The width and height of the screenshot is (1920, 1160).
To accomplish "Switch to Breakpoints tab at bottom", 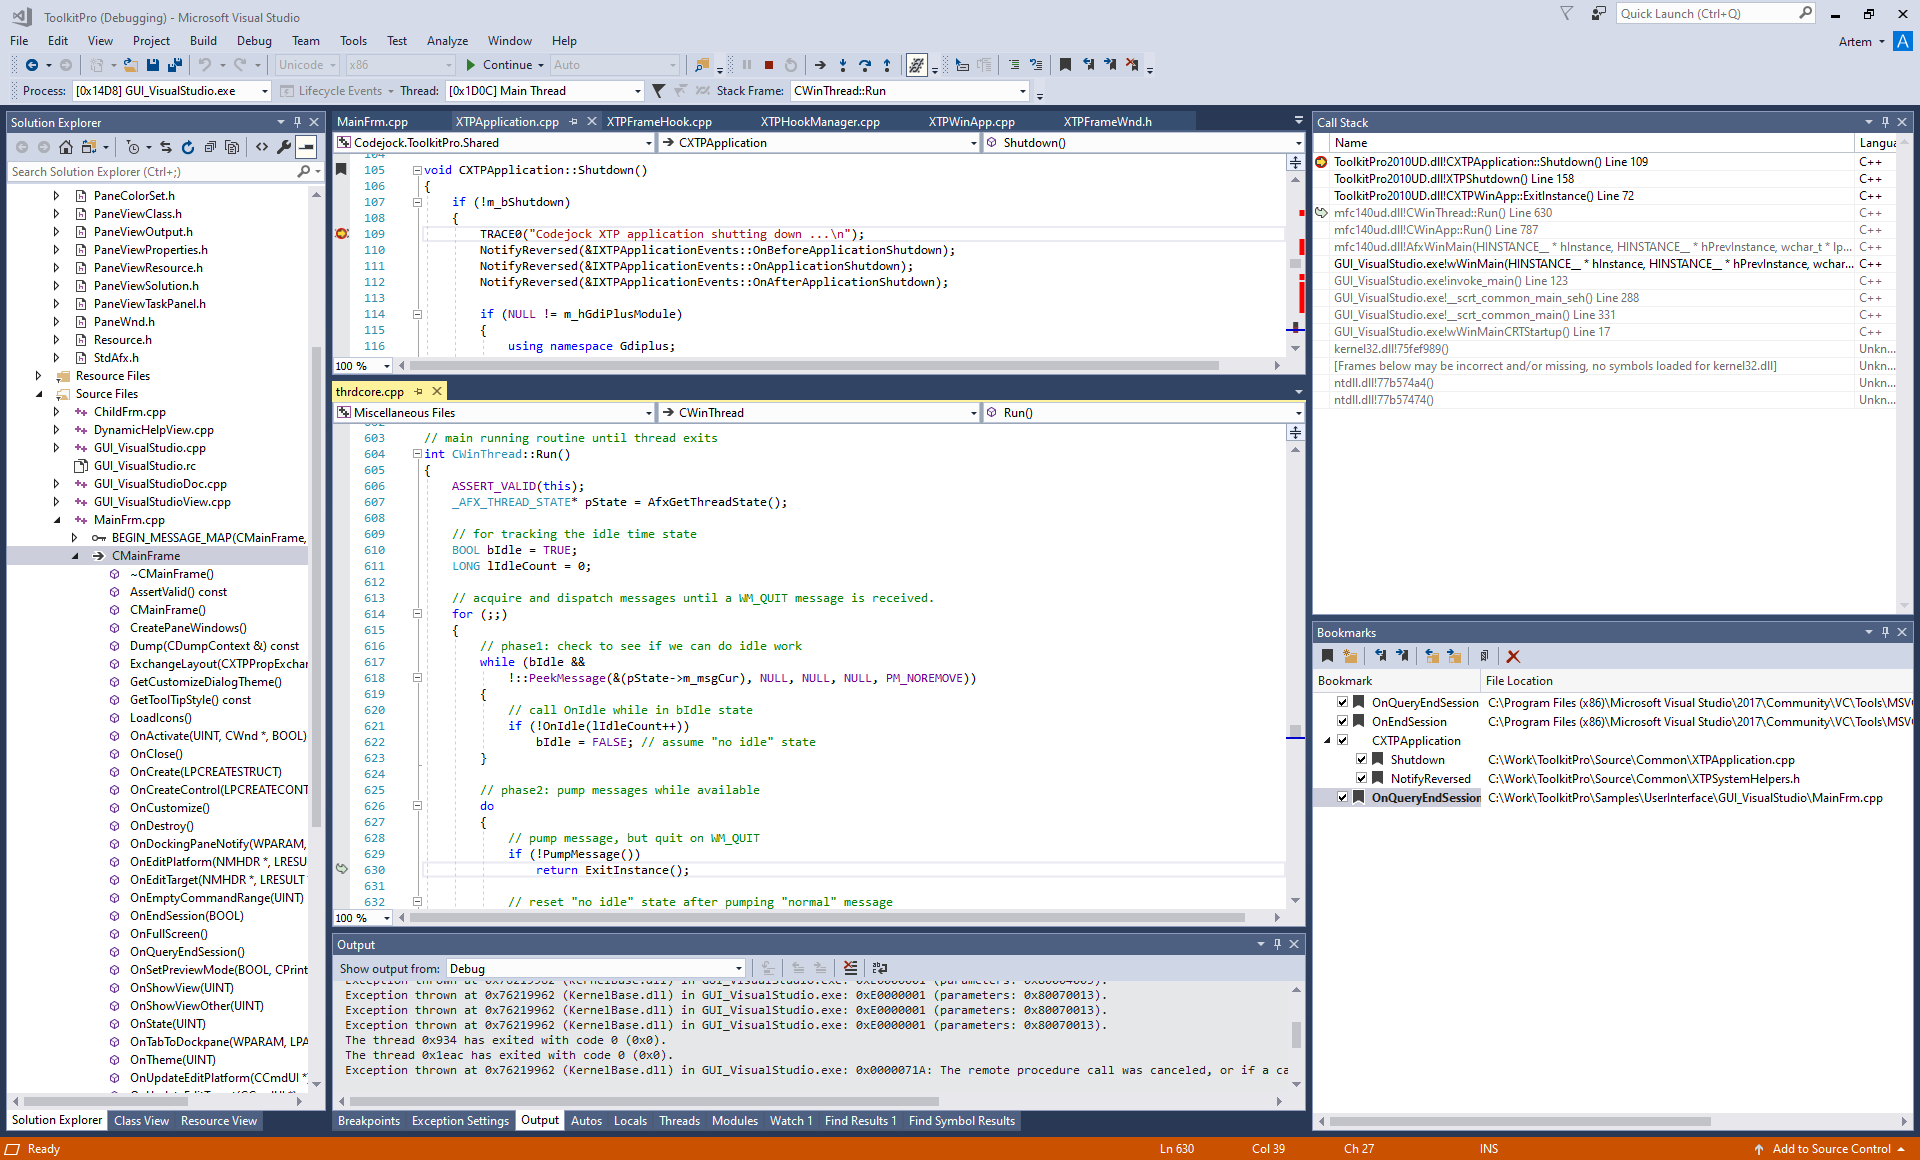I will [369, 1121].
